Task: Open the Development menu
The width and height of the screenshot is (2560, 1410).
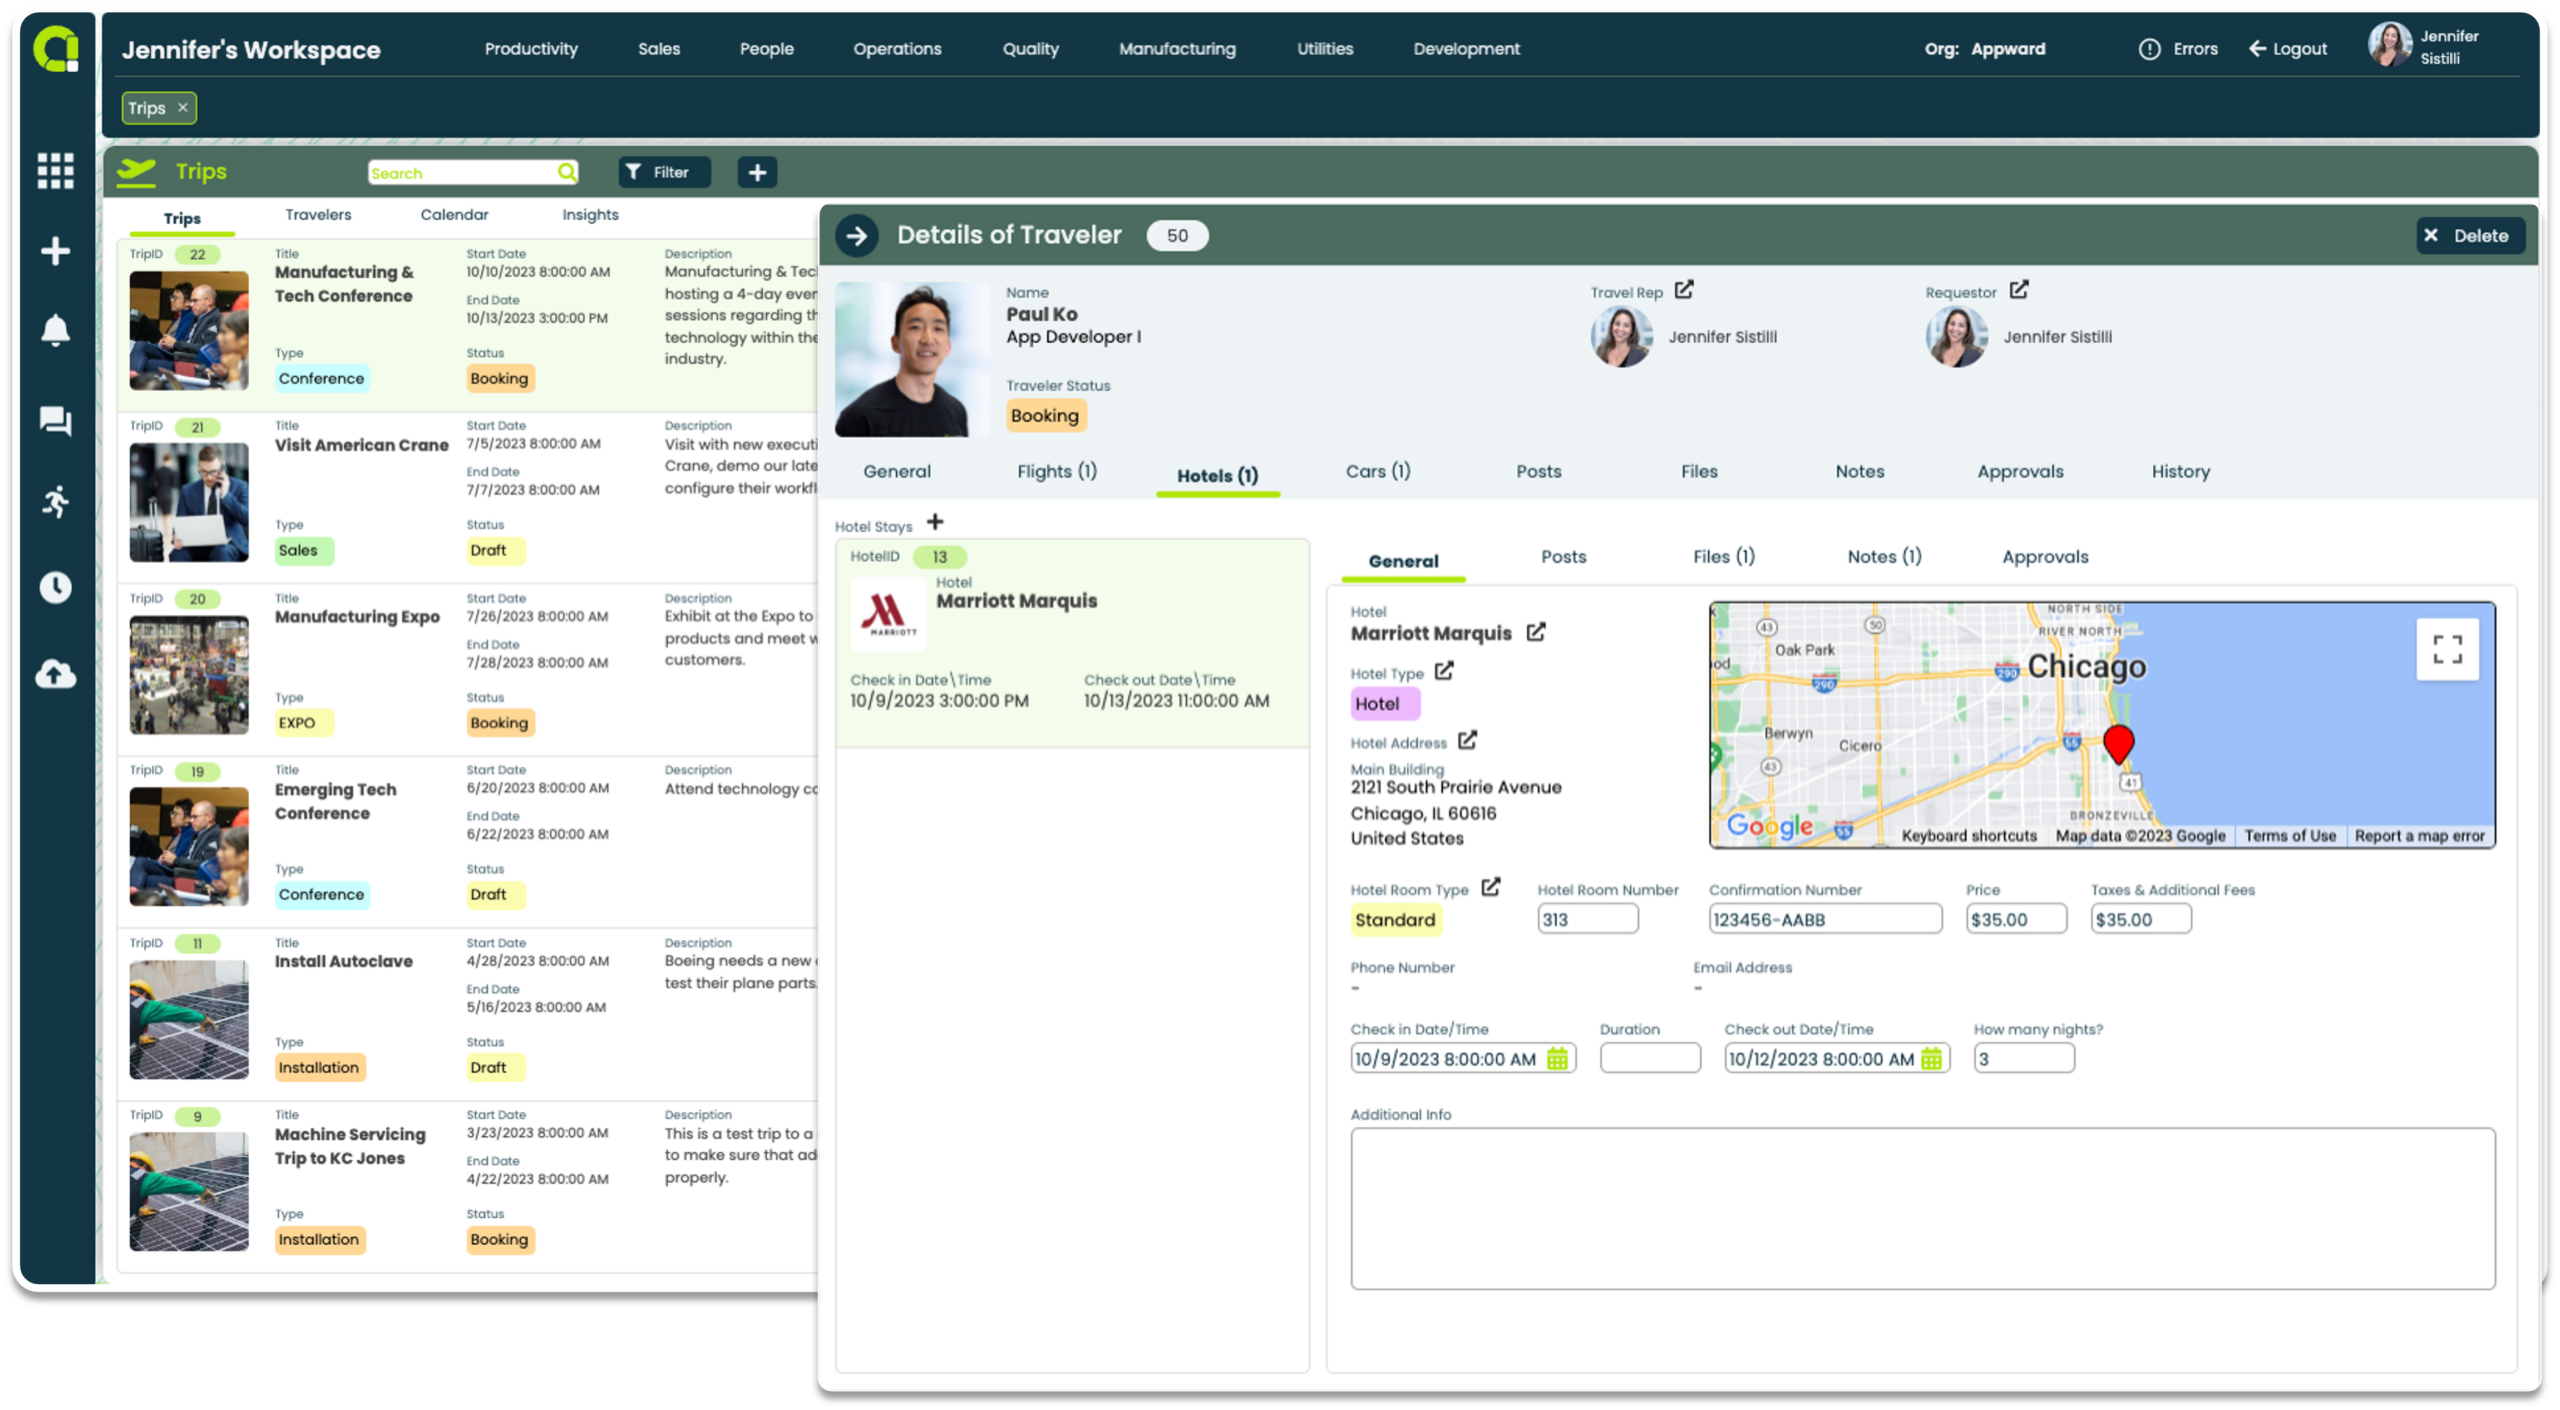Action: (x=1466, y=49)
